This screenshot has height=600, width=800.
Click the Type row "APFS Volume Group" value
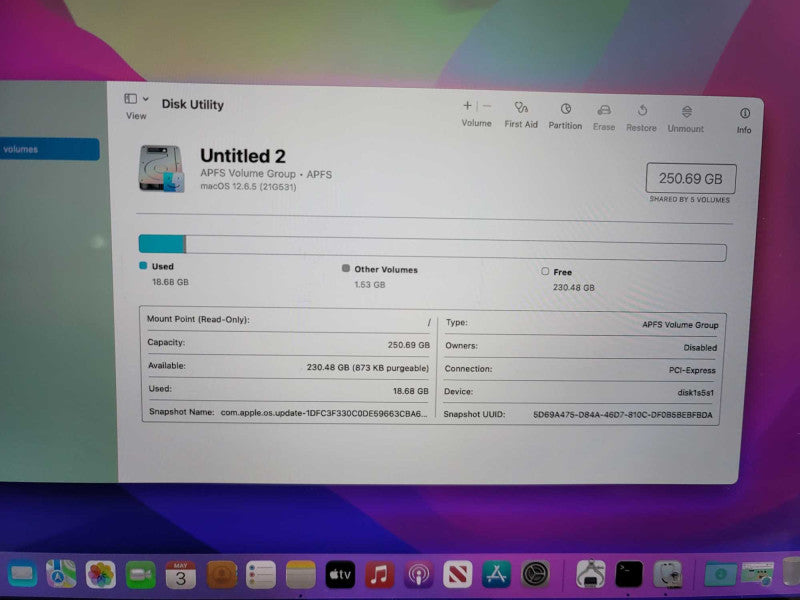coord(680,325)
